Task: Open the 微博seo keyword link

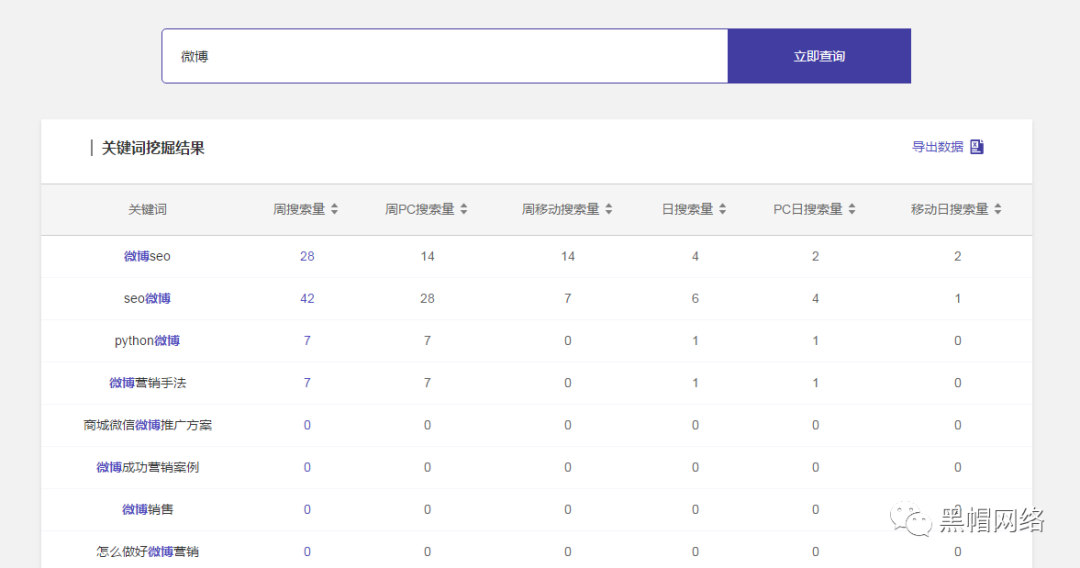Action: (x=147, y=256)
